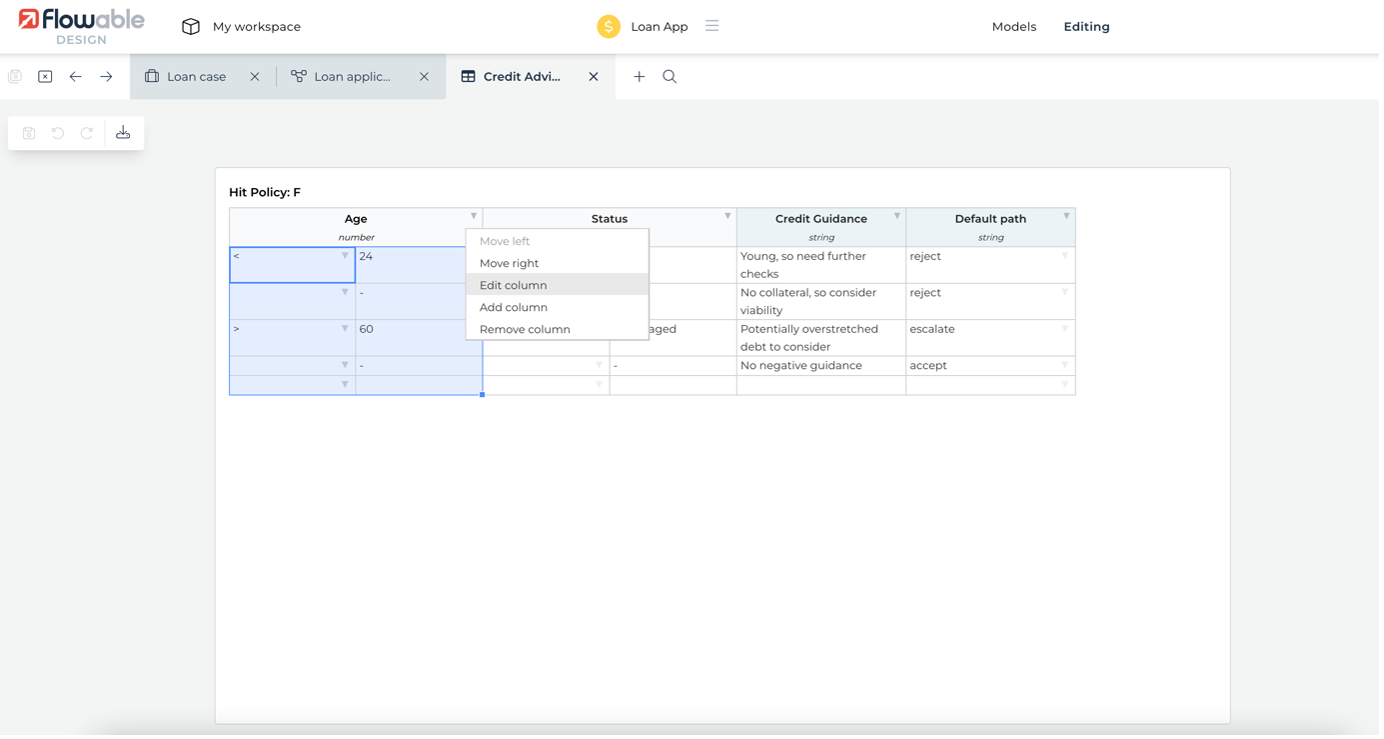Close the Credit Advi... tab
1384x739 pixels.
tap(593, 77)
